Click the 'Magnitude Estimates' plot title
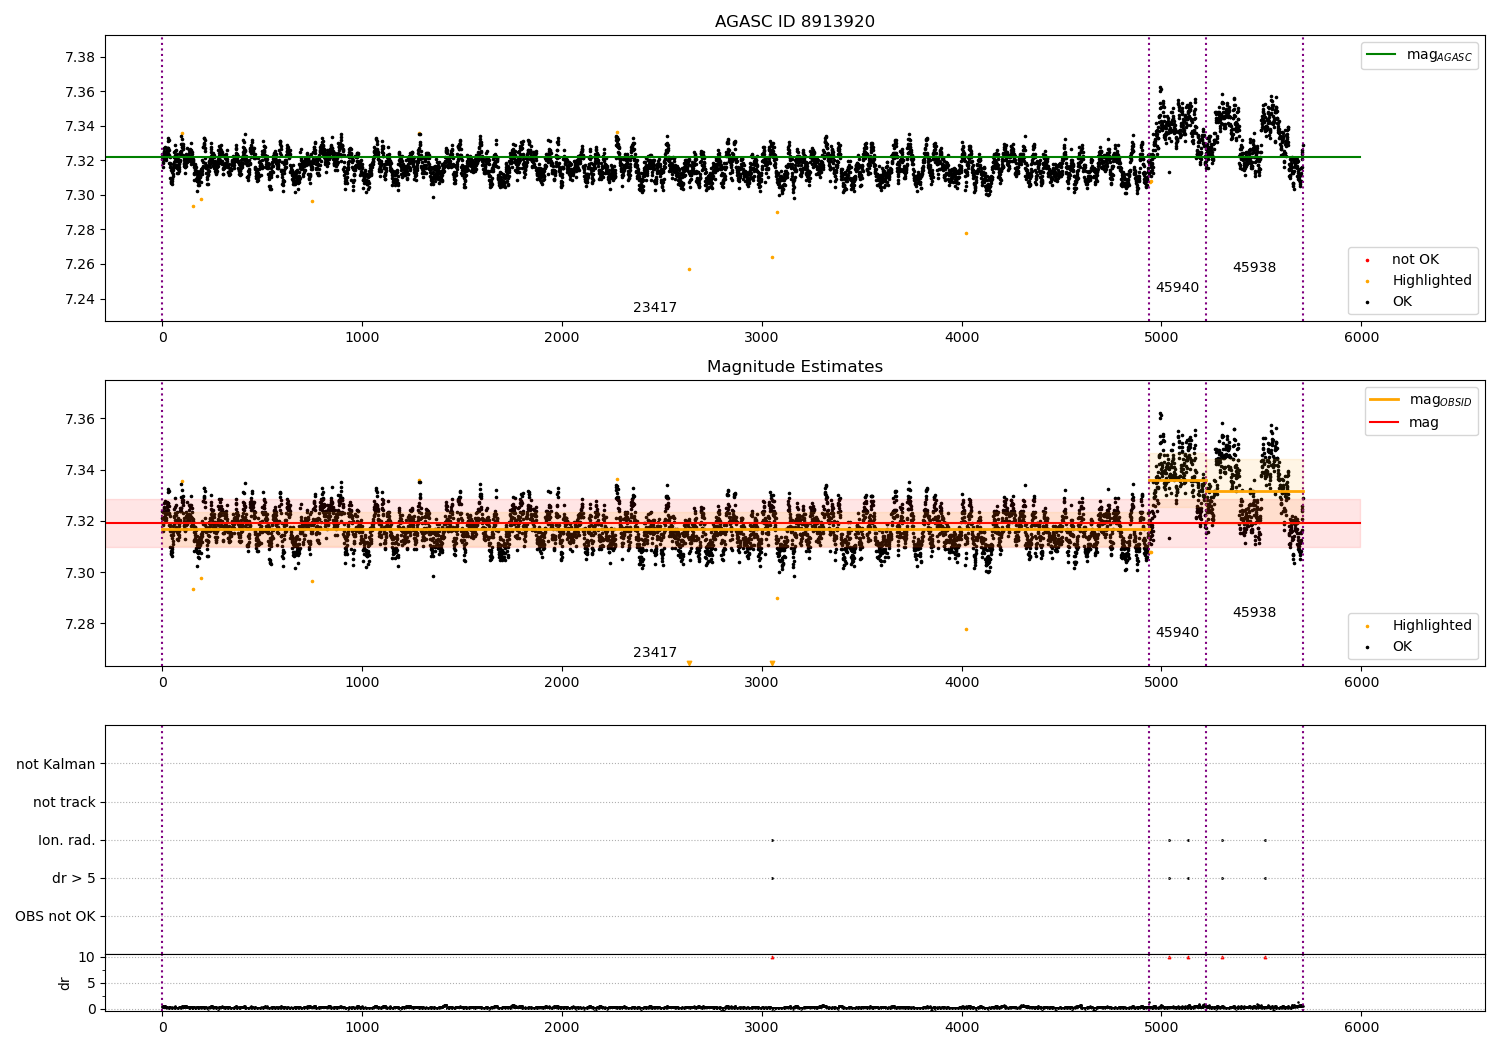1500x1050 pixels. [x=794, y=367]
